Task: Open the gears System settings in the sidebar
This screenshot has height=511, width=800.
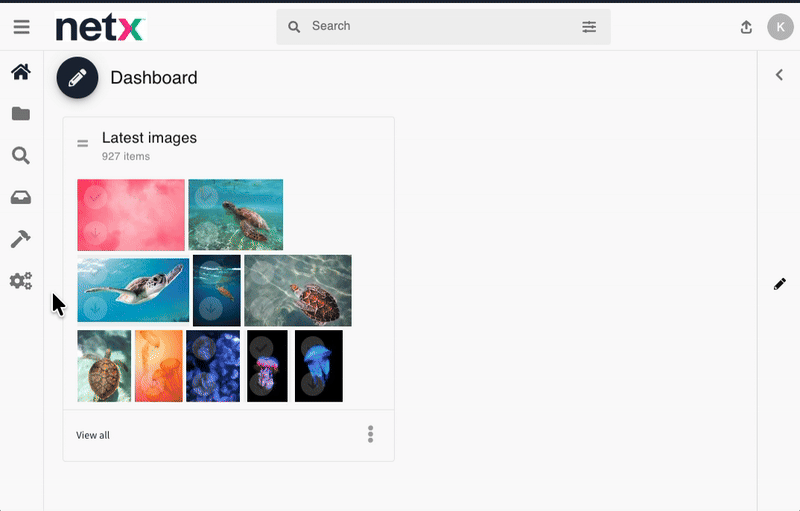Action: (21, 281)
